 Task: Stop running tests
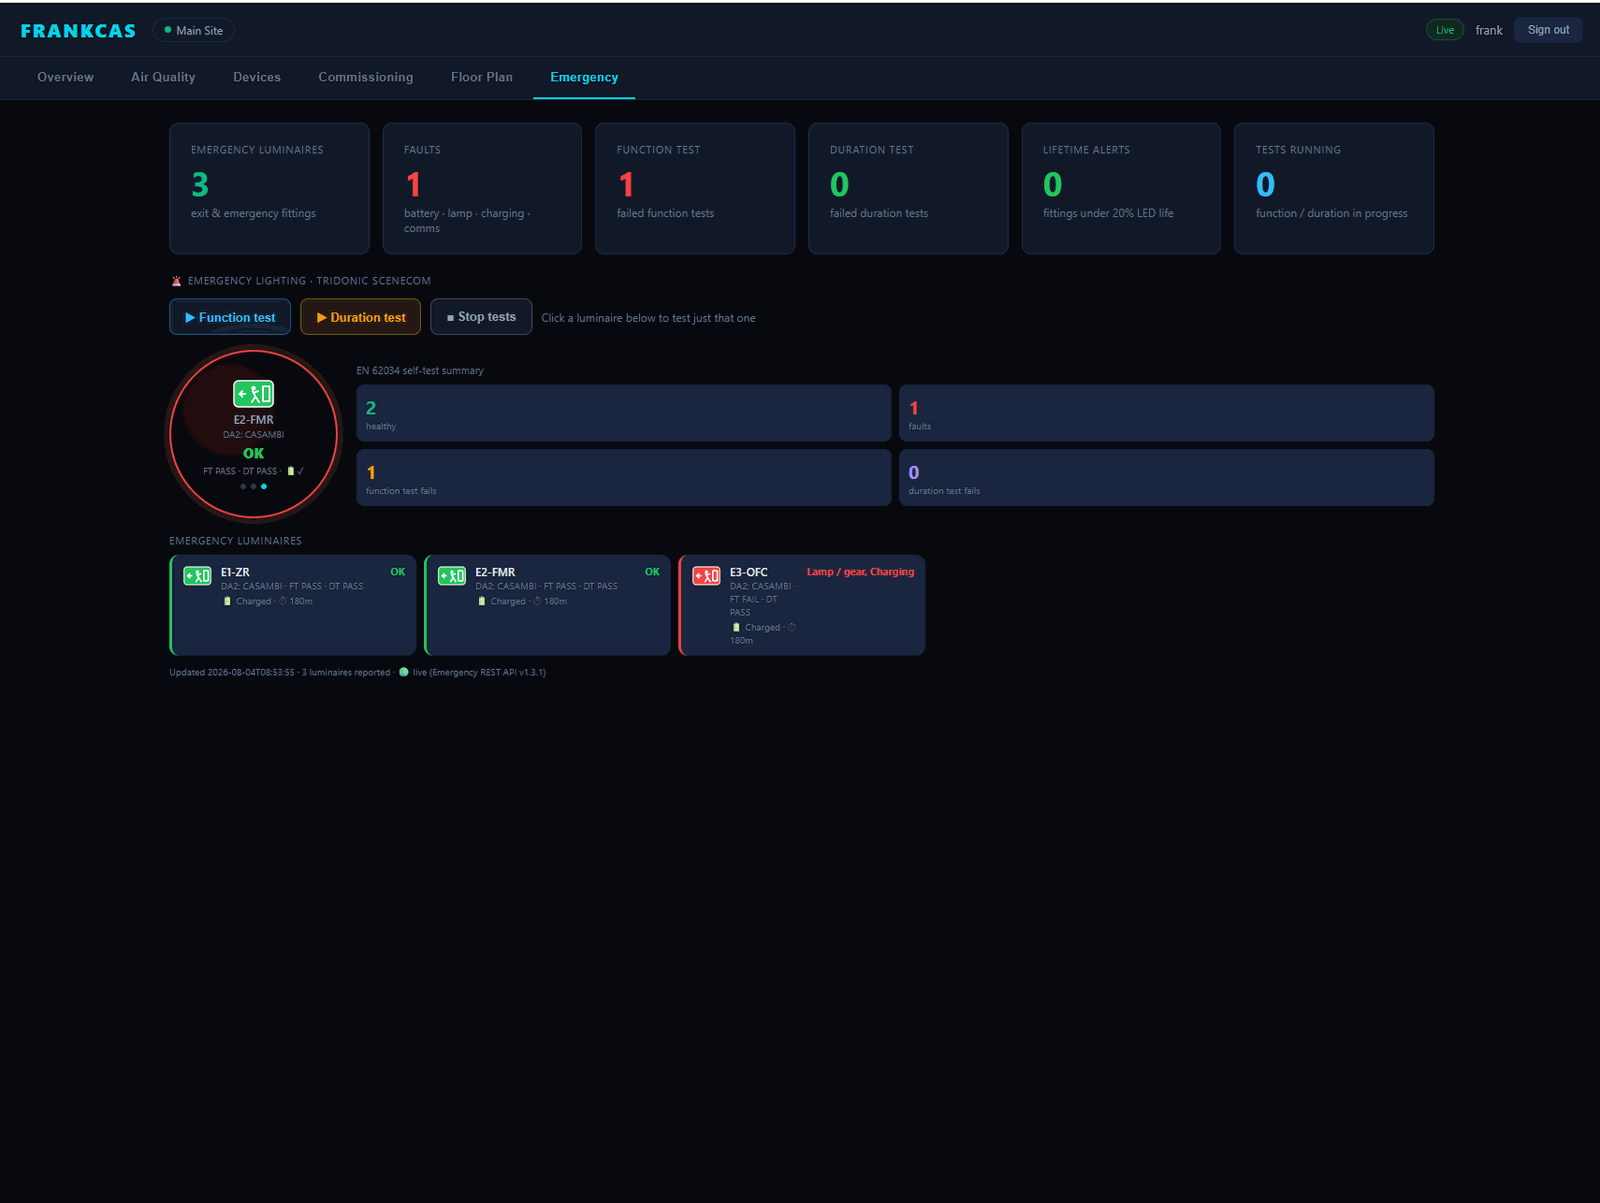[481, 317]
